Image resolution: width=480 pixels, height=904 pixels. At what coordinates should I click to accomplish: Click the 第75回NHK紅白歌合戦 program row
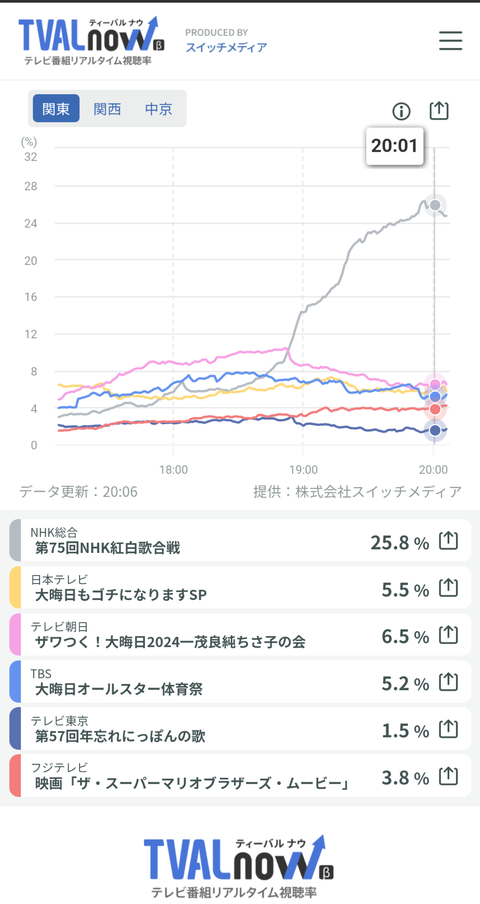[x=240, y=540]
